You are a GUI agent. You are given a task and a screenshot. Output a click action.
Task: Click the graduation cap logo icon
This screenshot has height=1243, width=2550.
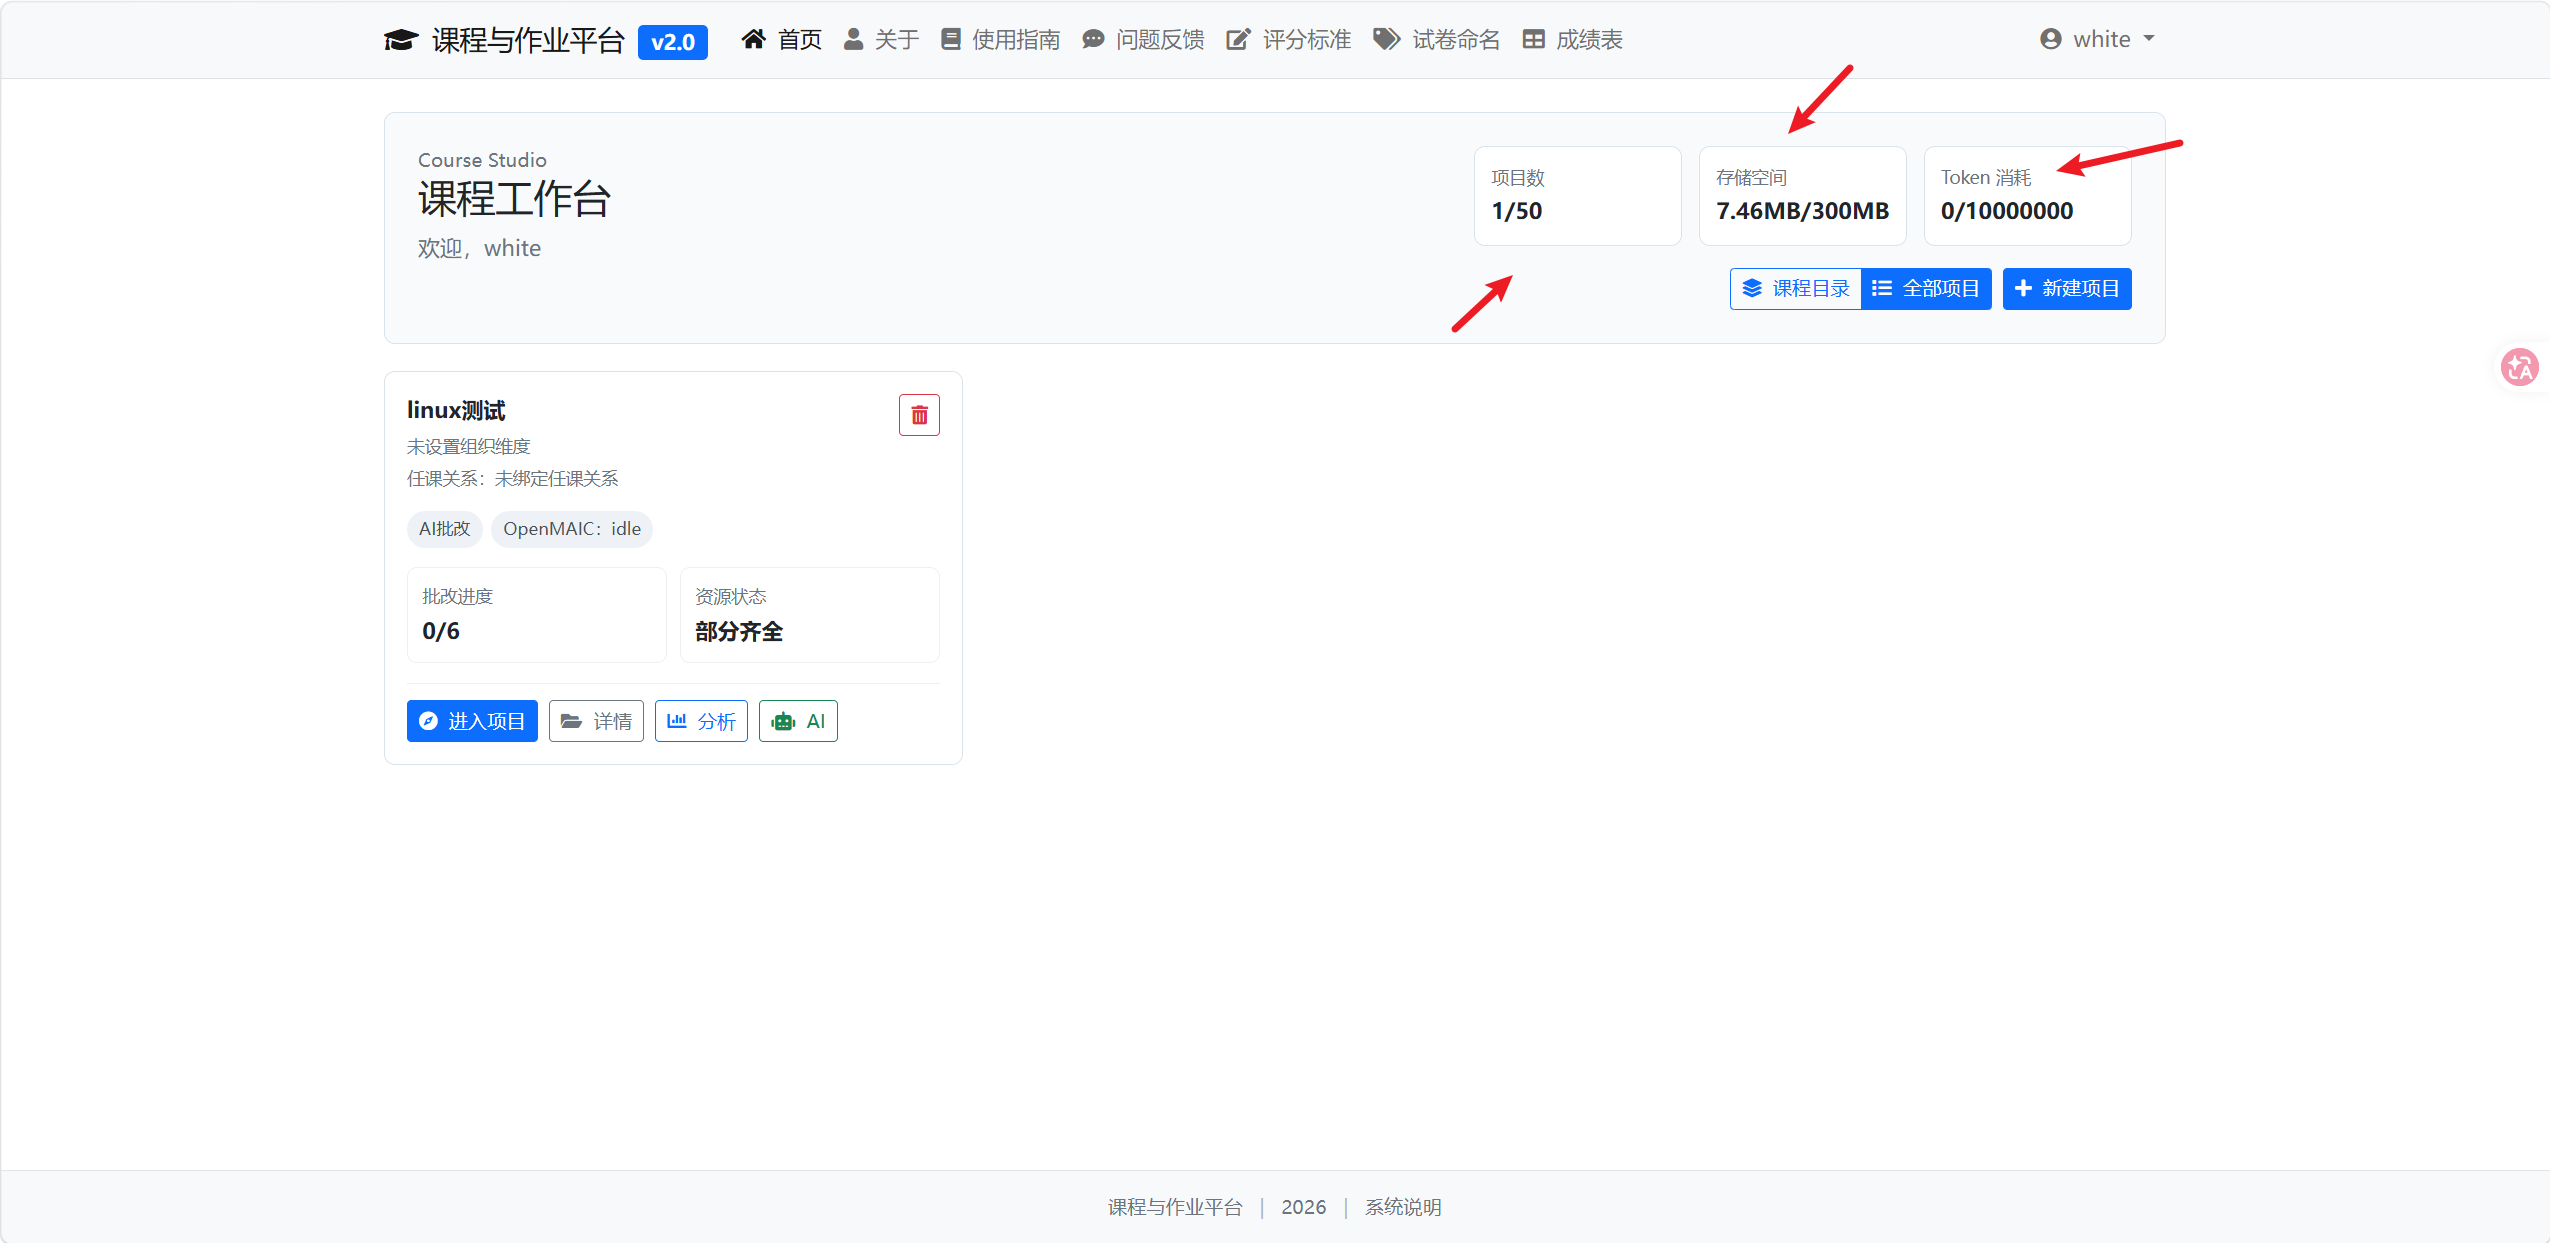tap(401, 40)
